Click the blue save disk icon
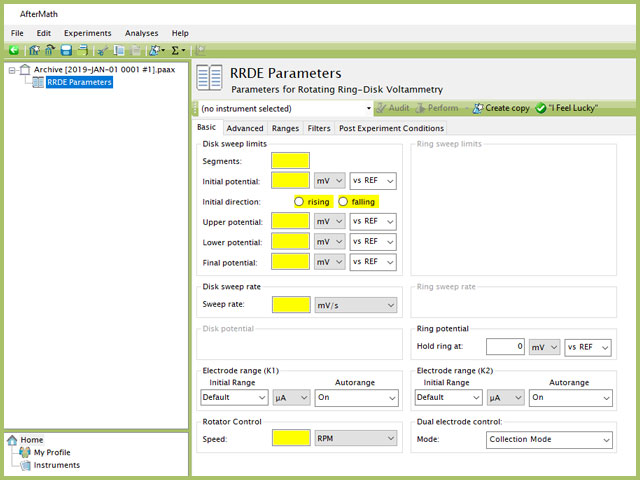Viewport: 640px width, 480px height. point(66,50)
